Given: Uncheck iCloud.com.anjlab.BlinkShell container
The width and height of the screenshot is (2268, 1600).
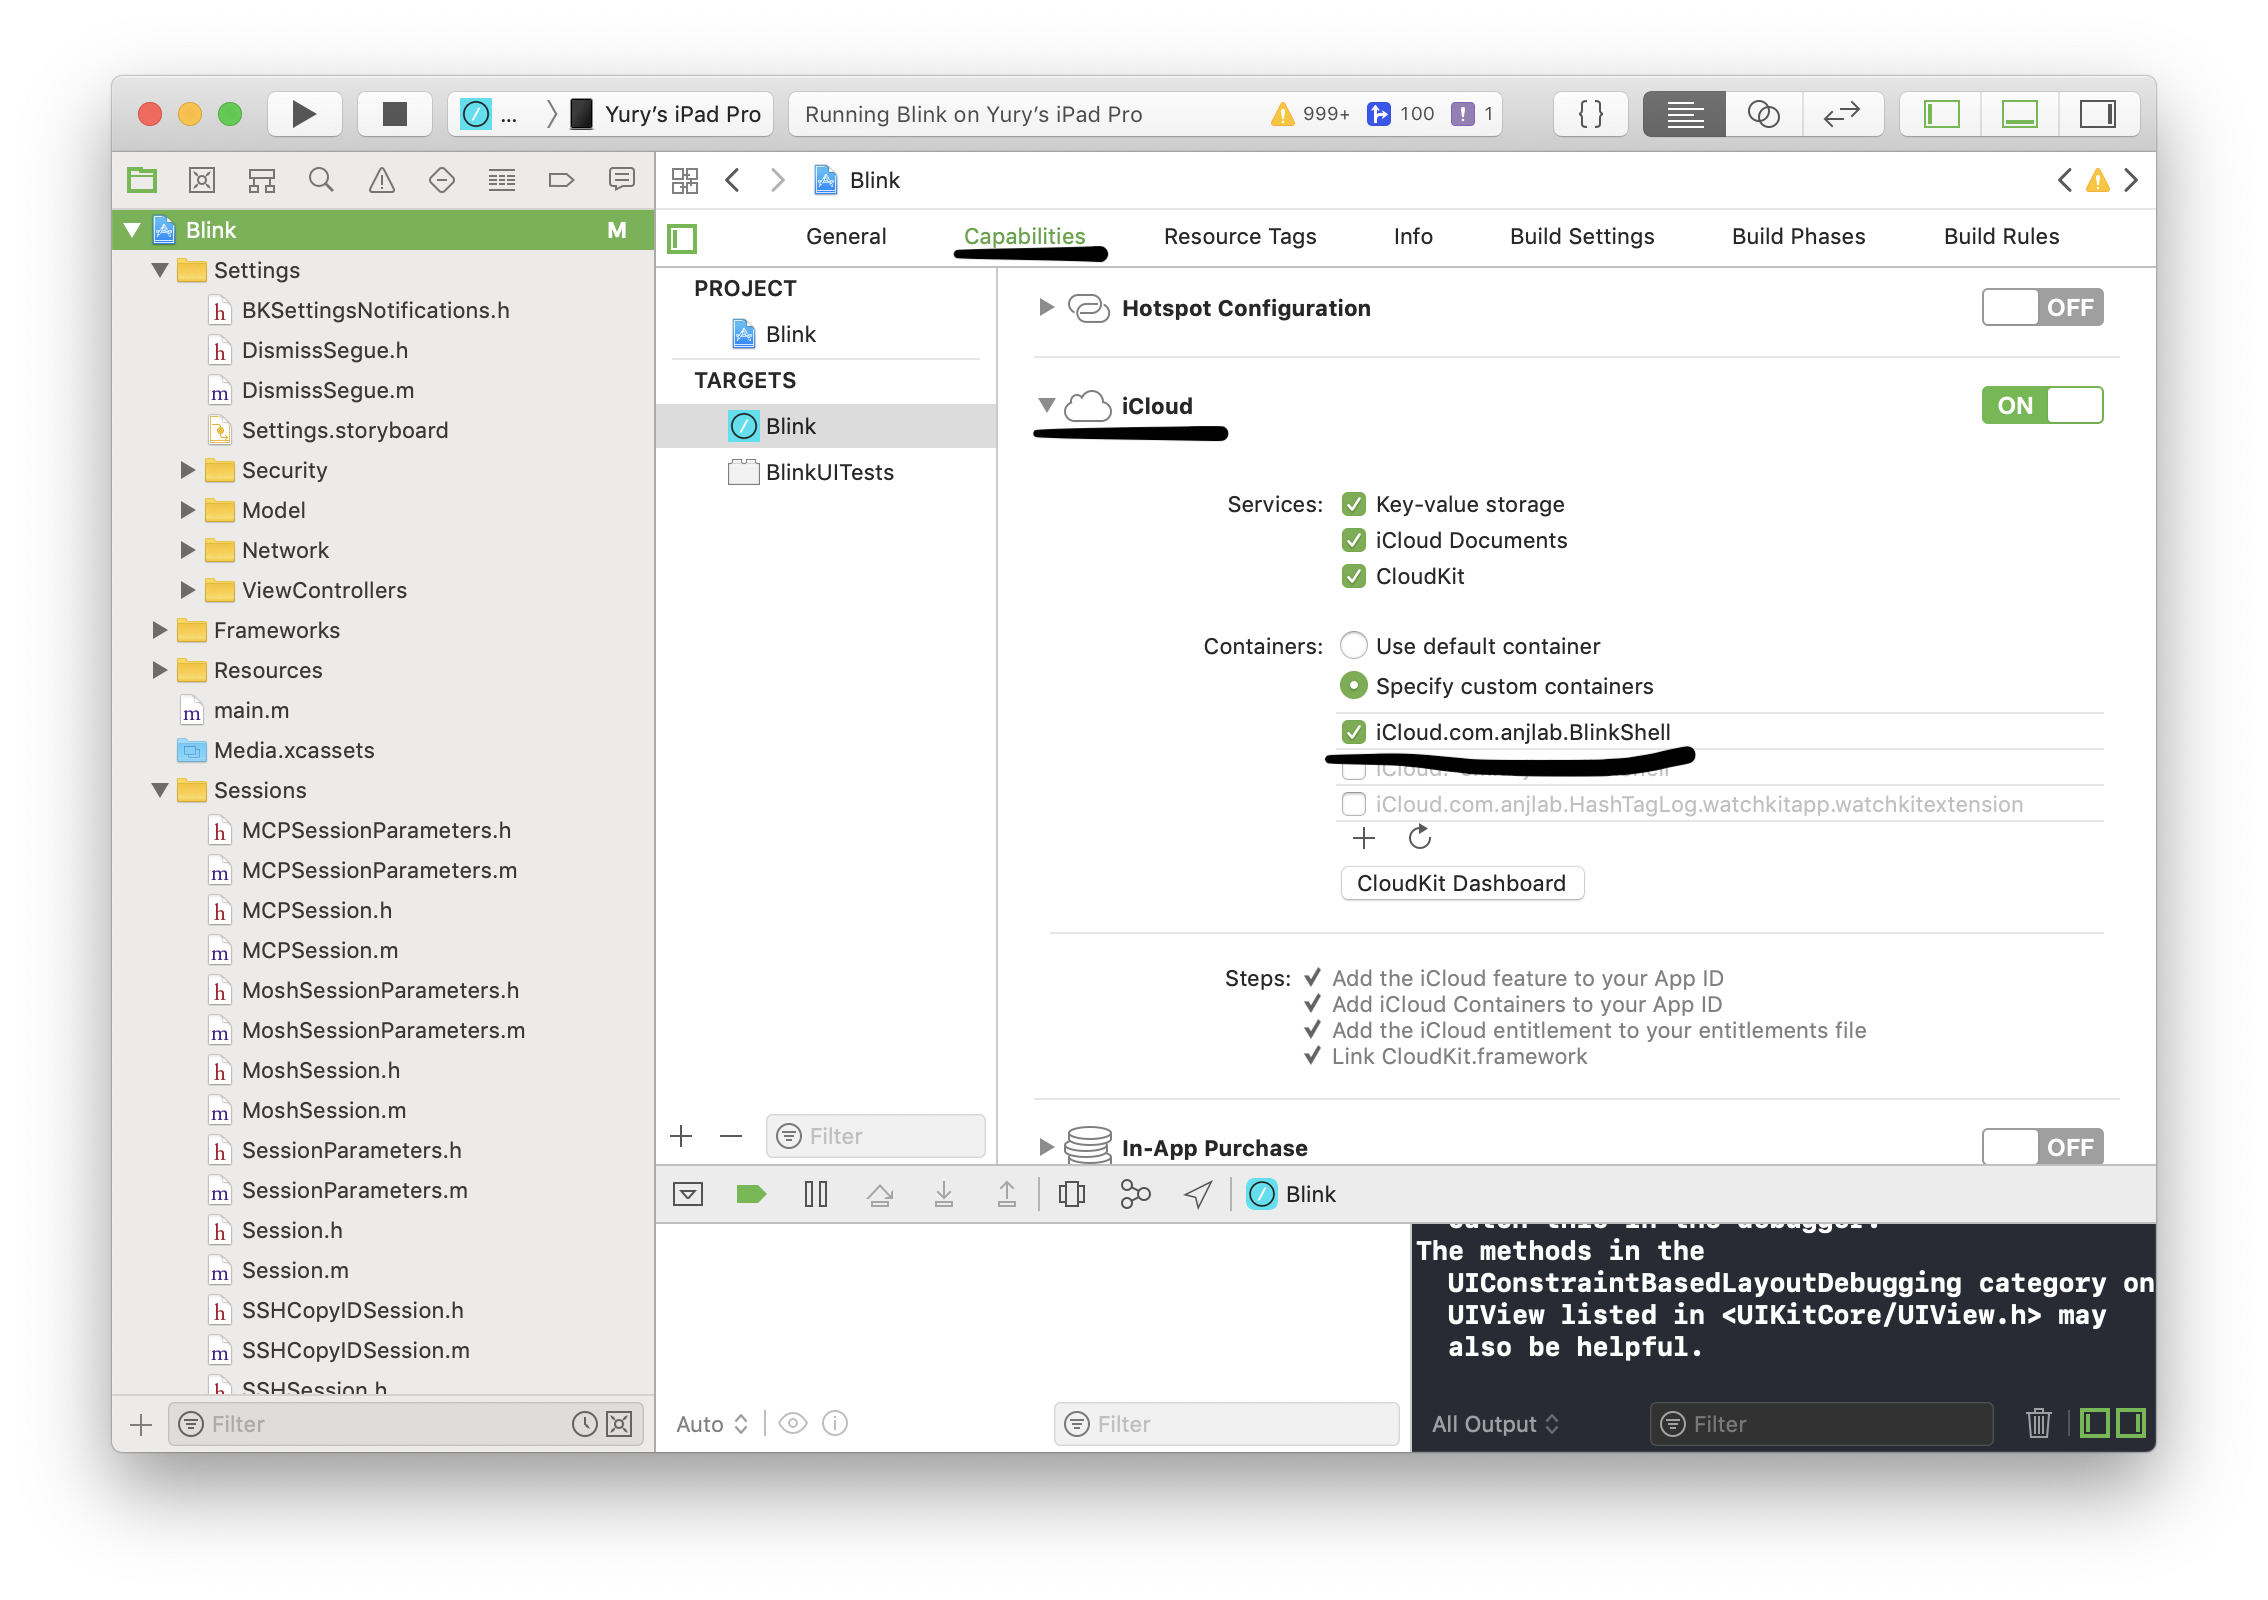Looking at the screenshot, I should tap(1354, 732).
